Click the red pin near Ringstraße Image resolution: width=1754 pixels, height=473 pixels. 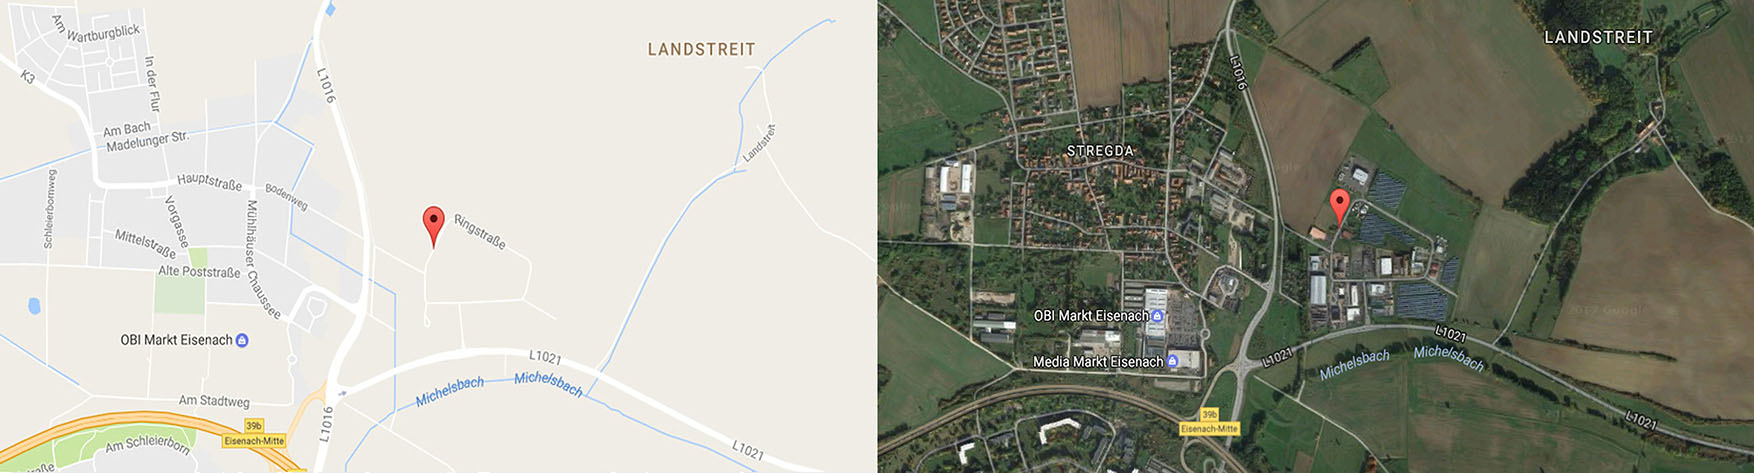(433, 226)
